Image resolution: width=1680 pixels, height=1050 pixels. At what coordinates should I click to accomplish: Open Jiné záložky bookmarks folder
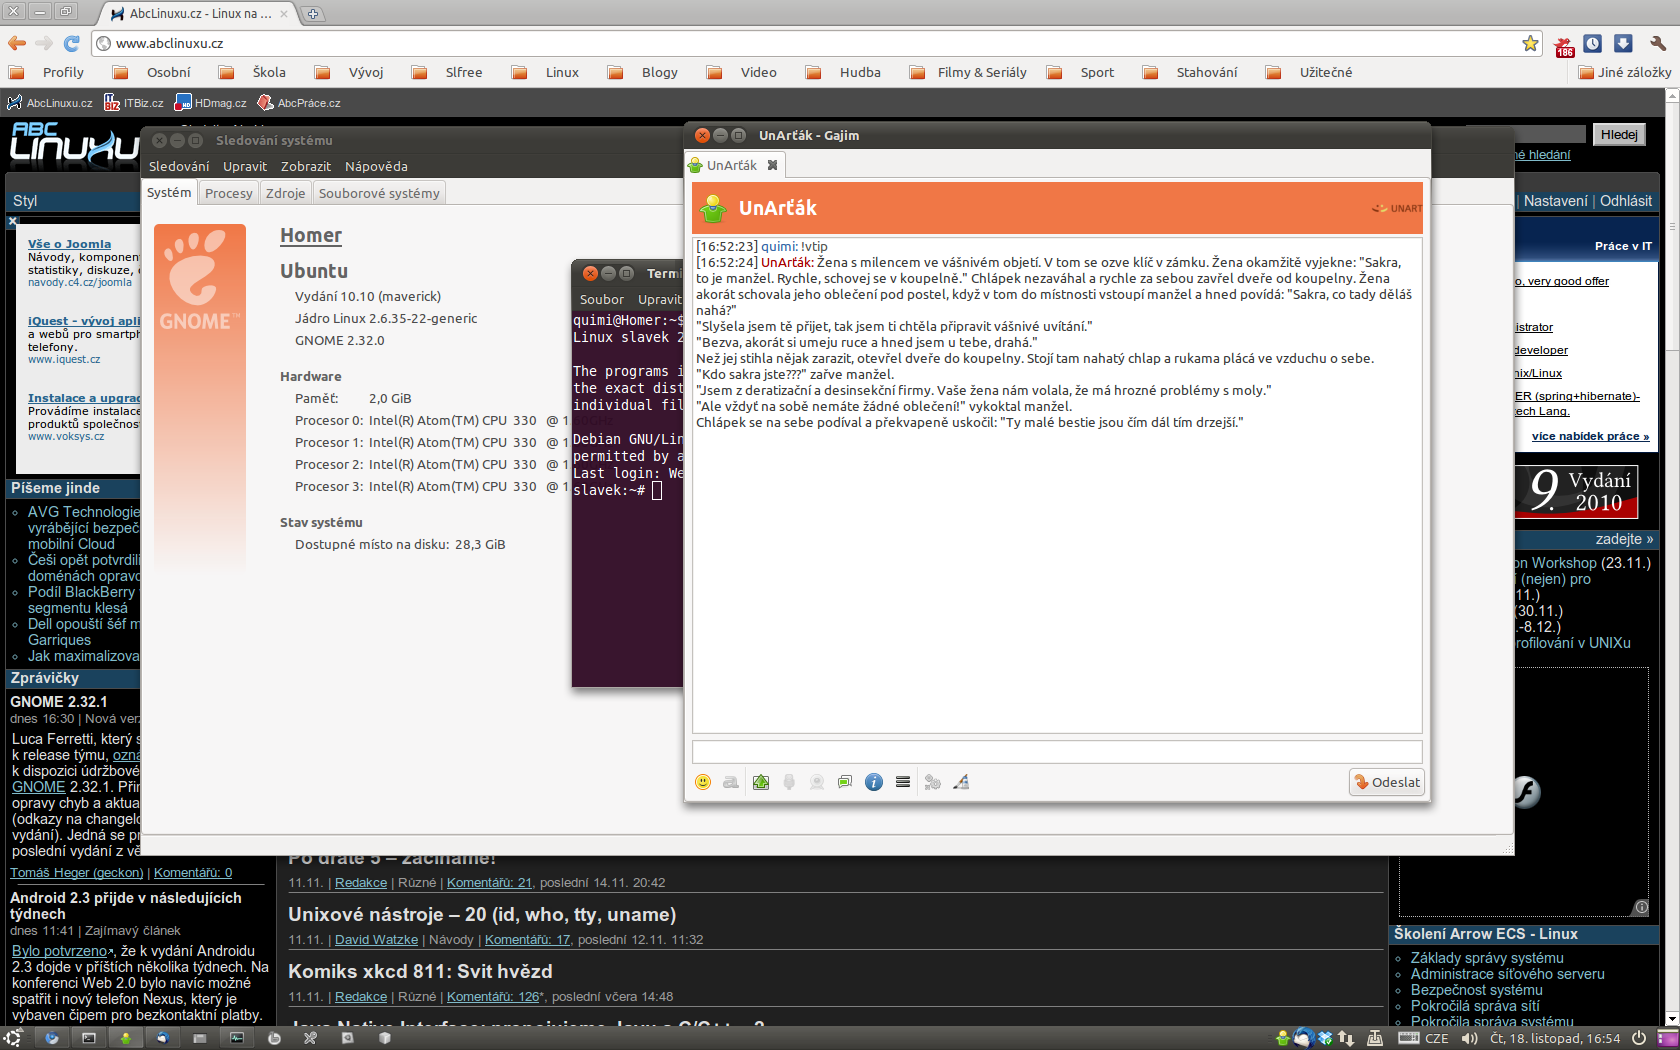point(1625,72)
